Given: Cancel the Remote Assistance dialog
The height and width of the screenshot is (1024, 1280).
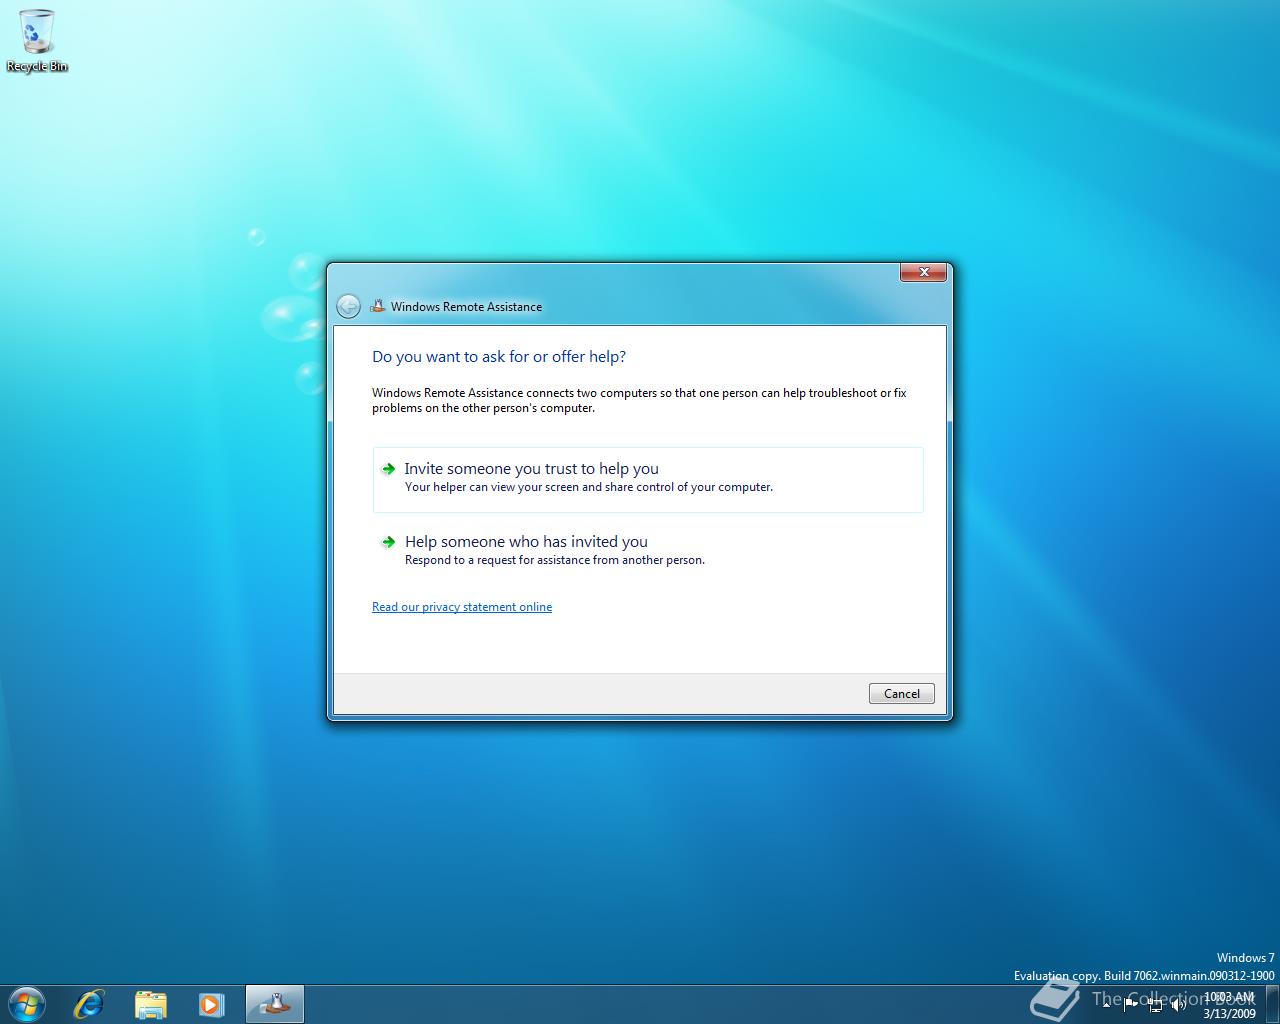Looking at the screenshot, I should (901, 693).
